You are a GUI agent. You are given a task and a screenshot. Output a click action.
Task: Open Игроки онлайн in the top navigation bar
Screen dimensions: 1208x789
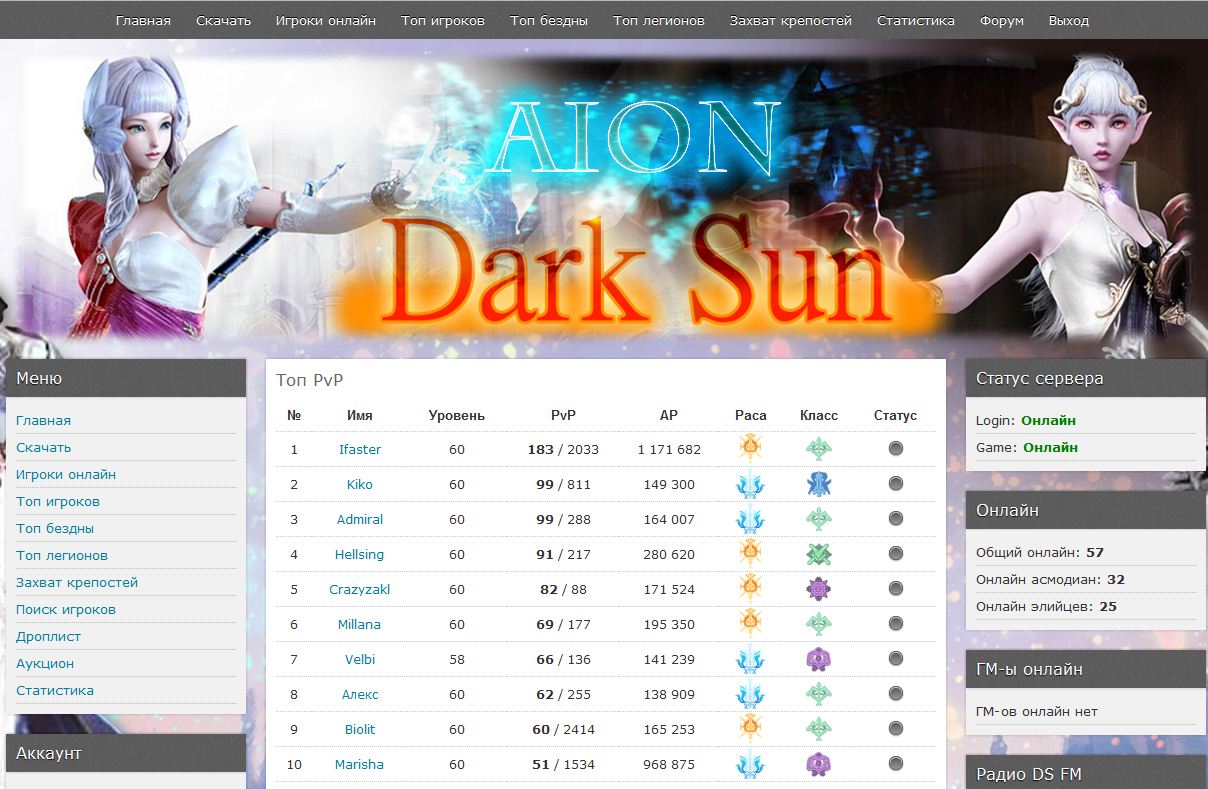(326, 20)
